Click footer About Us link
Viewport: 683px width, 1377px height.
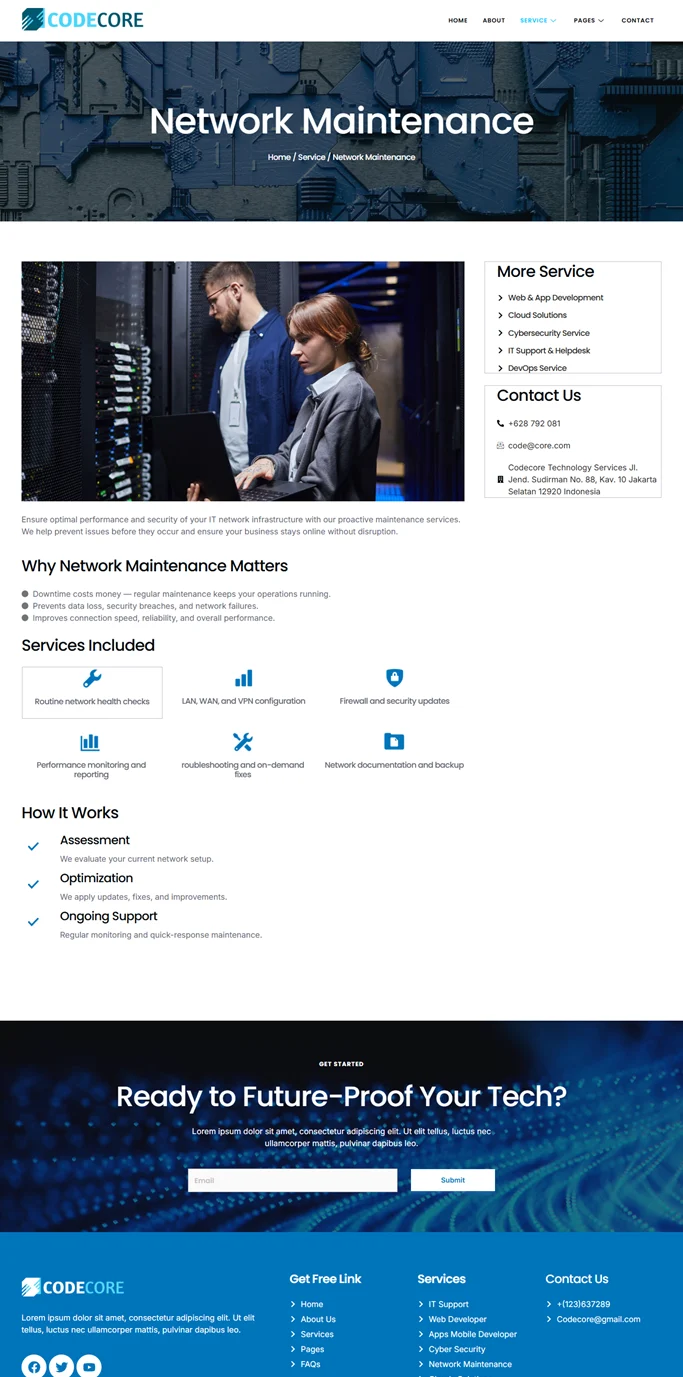point(318,1319)
